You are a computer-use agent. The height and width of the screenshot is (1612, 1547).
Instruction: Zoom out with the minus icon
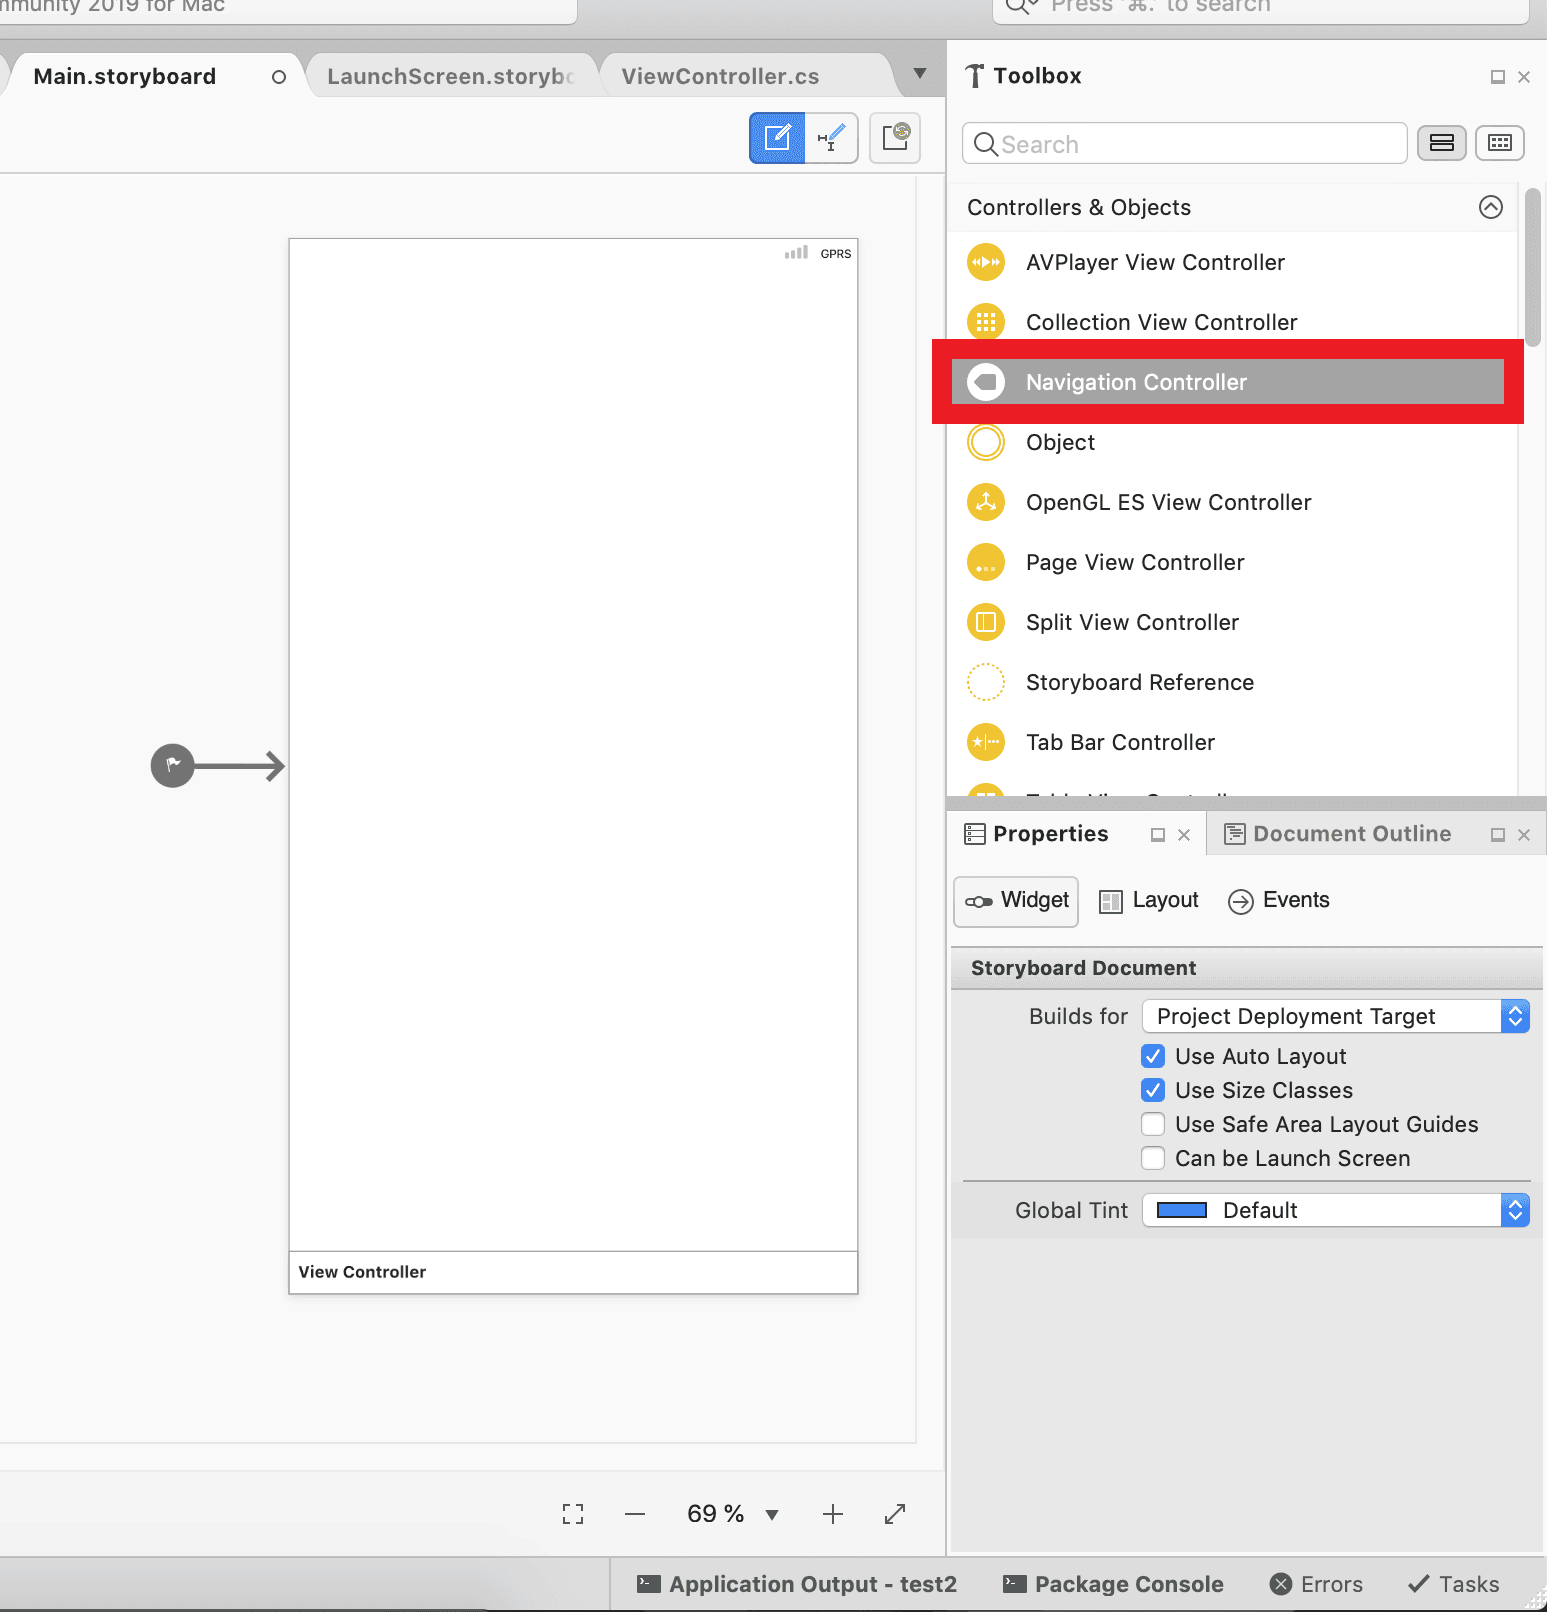click(635, 1514)
